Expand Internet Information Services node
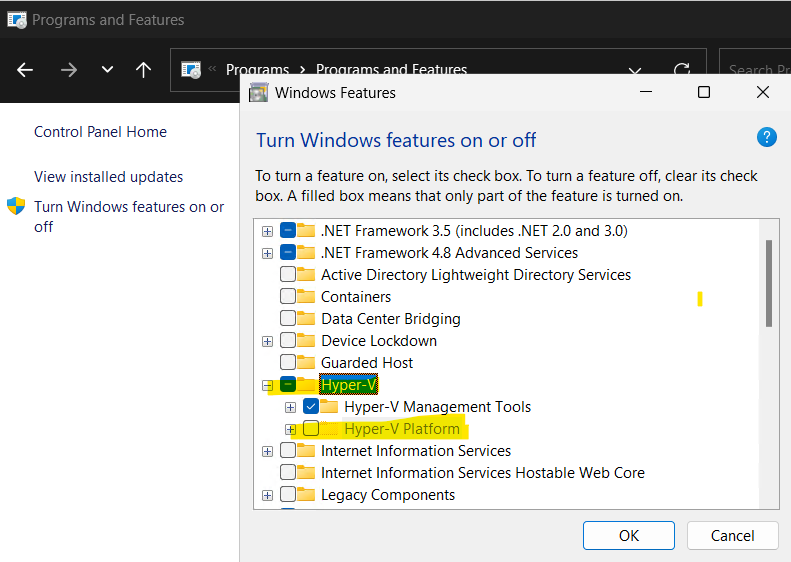791x562 pixels. point(267,452)
